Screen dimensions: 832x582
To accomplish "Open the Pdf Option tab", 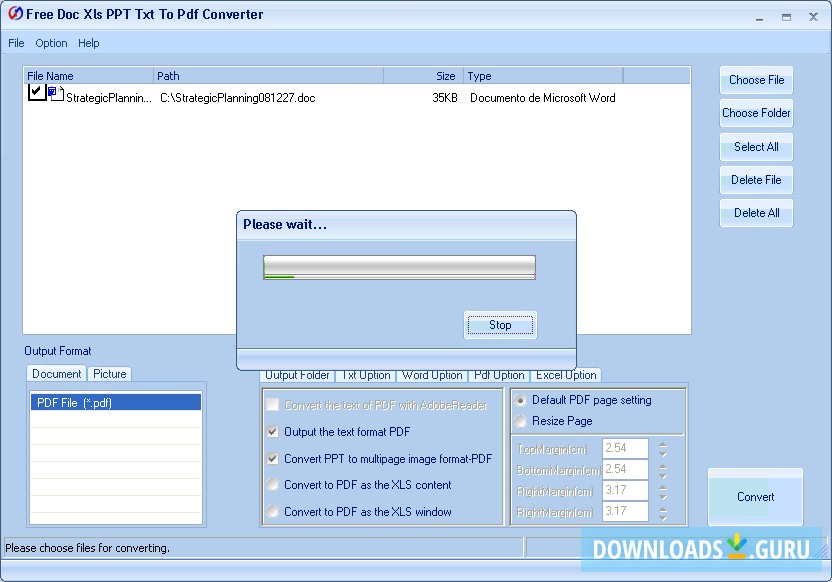I will pos(499,375).
